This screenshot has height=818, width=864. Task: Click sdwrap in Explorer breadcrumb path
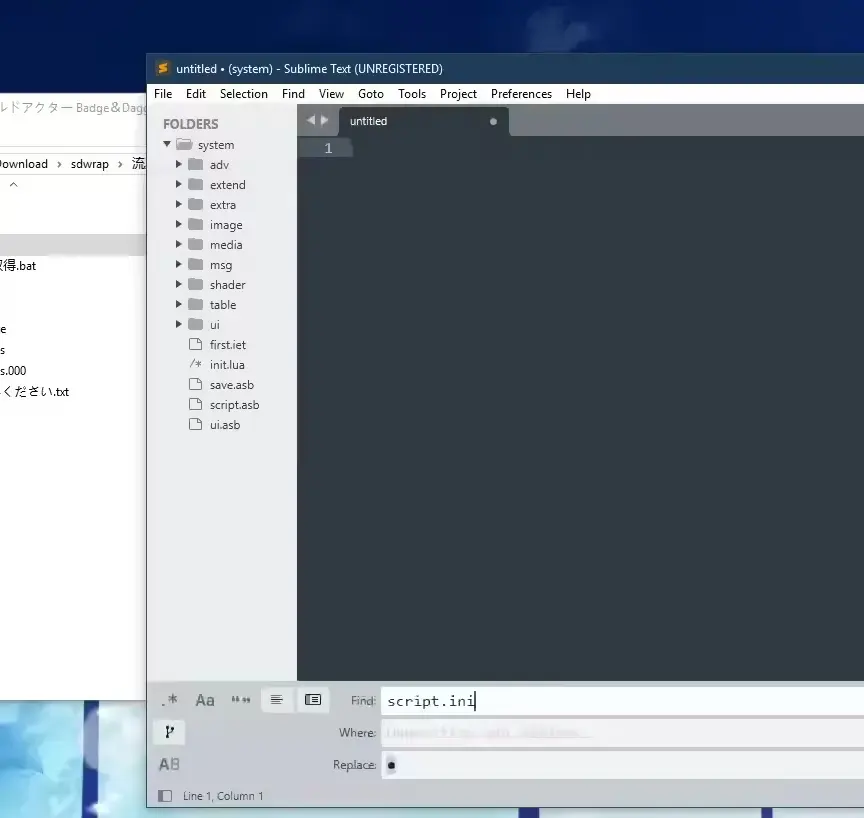pyautogui.click(x=90, y=164)
